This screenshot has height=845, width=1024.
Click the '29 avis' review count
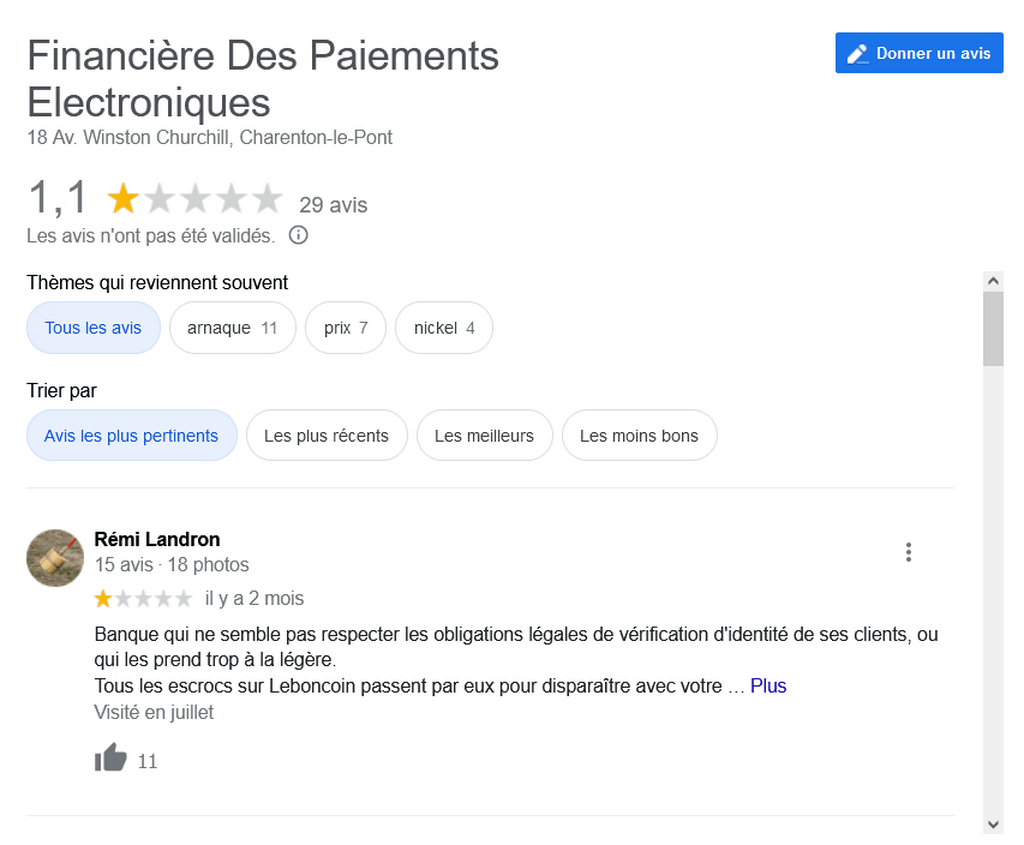click(333, 205)
